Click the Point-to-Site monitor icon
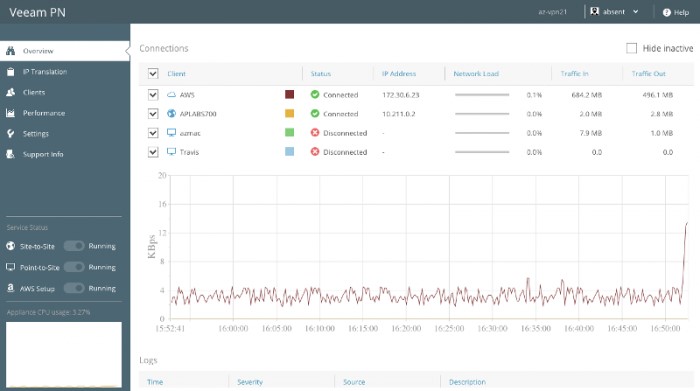The image size is (700, 391). tap(11, 267)
